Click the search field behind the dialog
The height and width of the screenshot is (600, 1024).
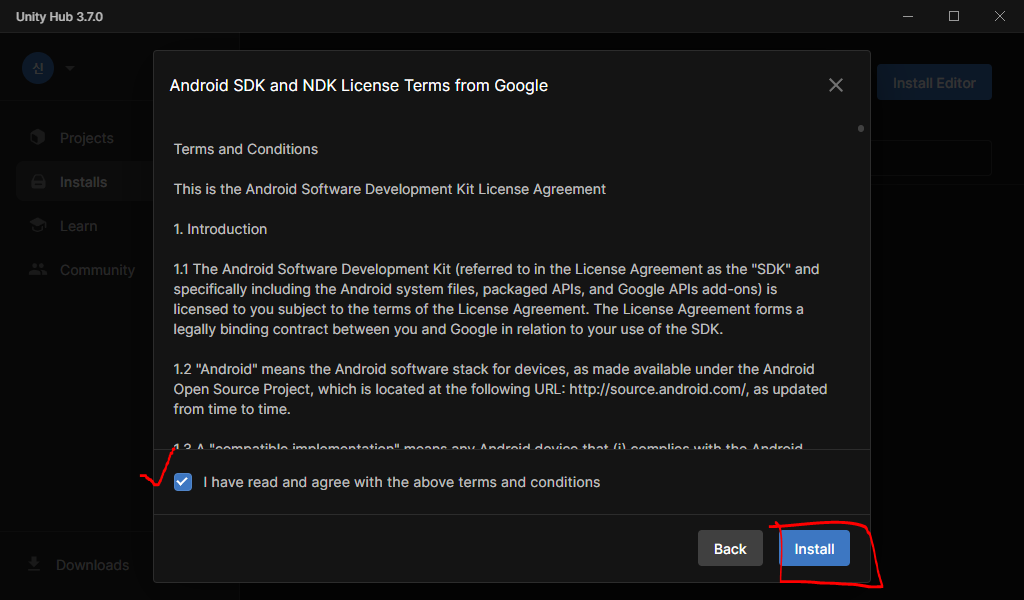pyautogui.click(x=930, y=158)
